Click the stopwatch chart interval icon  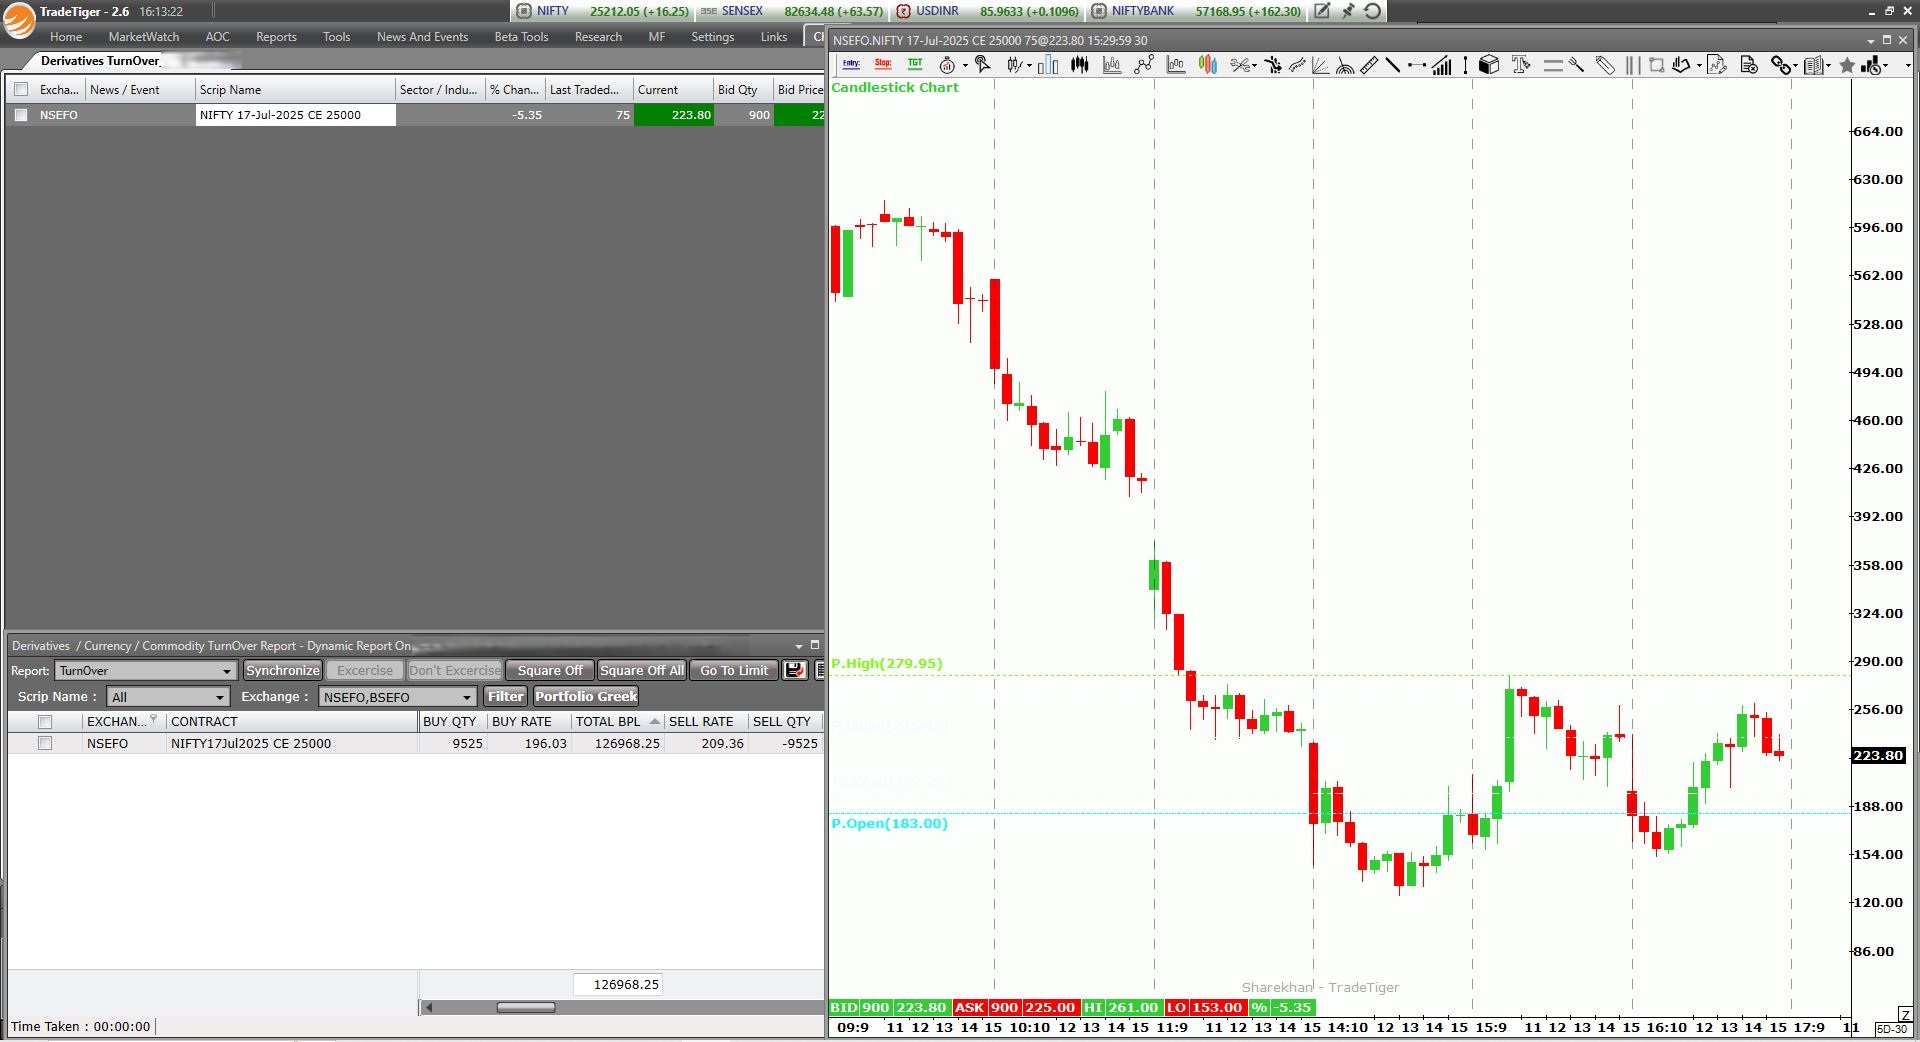point(947,65)
